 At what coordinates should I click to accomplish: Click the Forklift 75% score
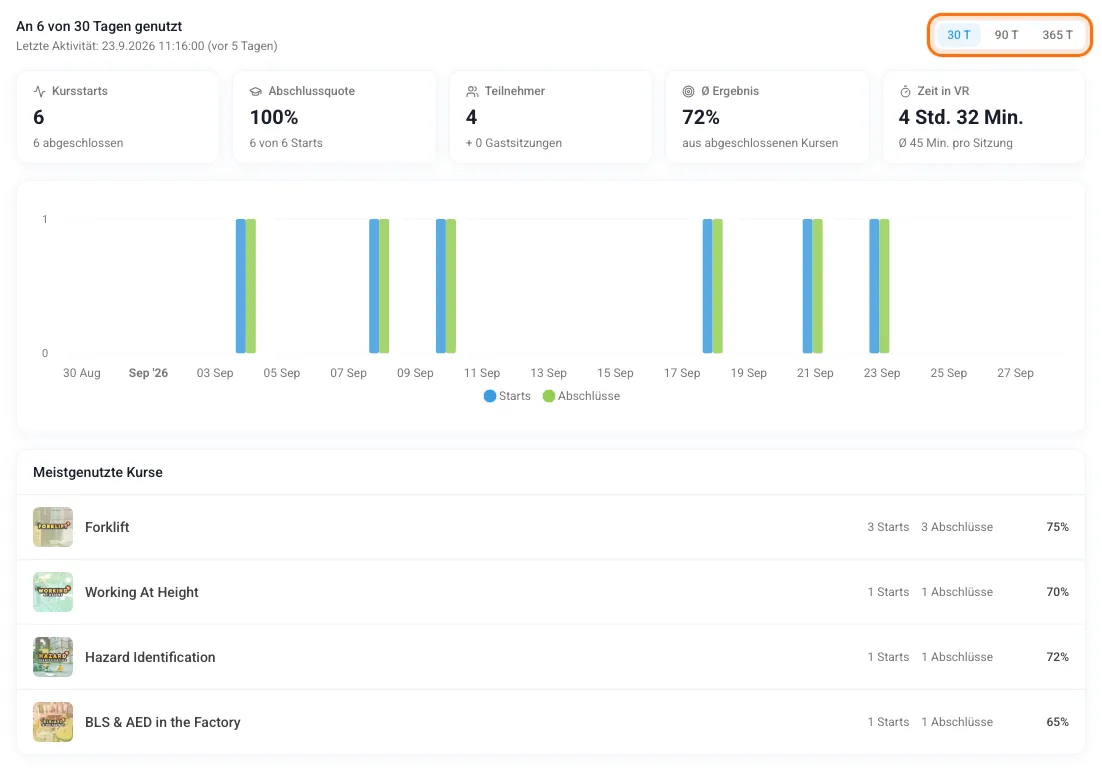[1057, 527]
